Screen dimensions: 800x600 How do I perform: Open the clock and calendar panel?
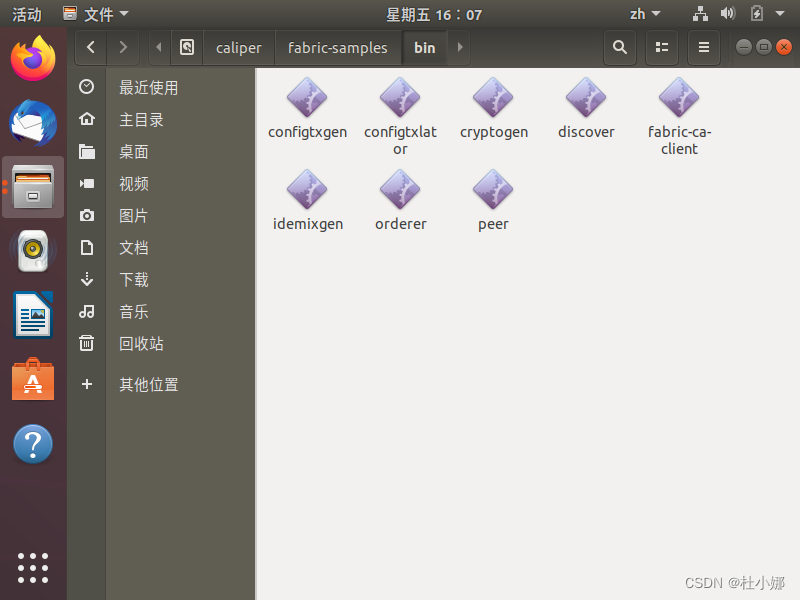[x=434, y=14]
